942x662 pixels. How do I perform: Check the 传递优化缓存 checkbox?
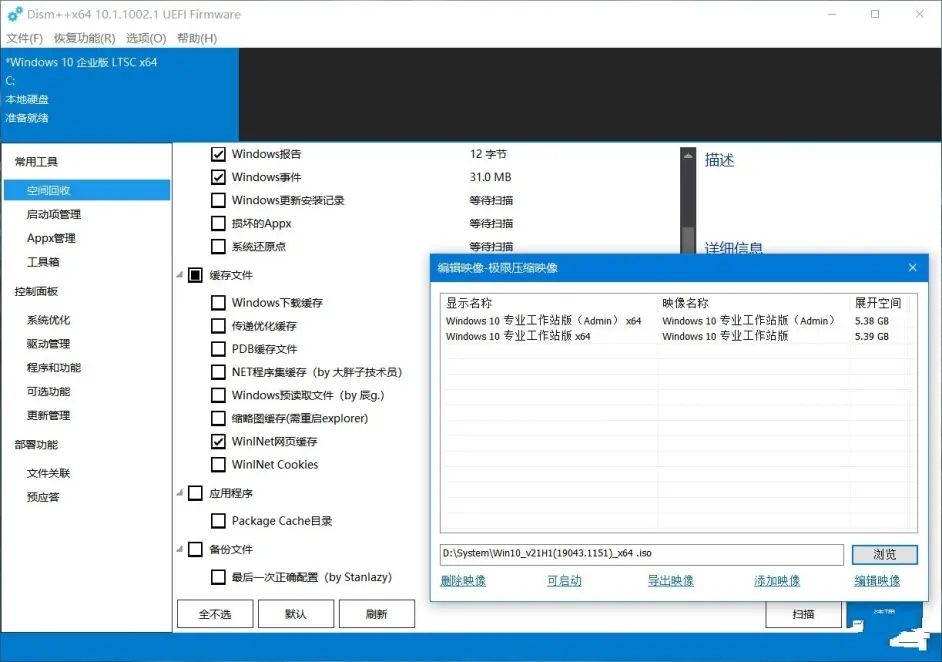(218, 326)
